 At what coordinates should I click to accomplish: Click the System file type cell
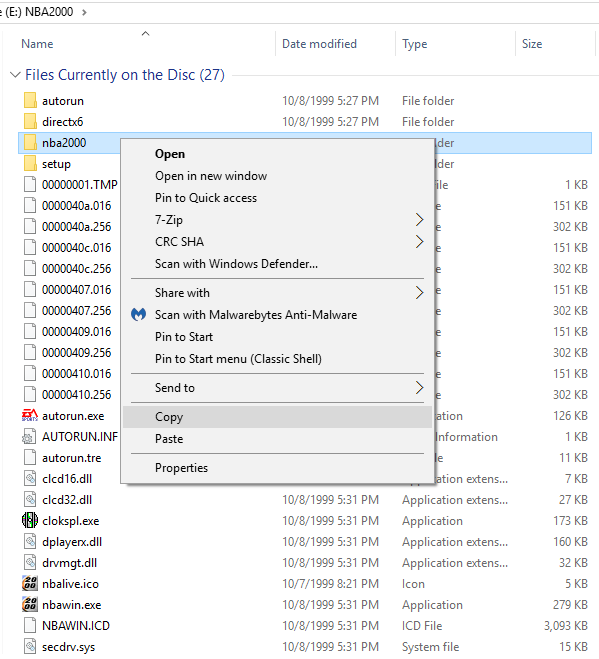click(430, 647)
